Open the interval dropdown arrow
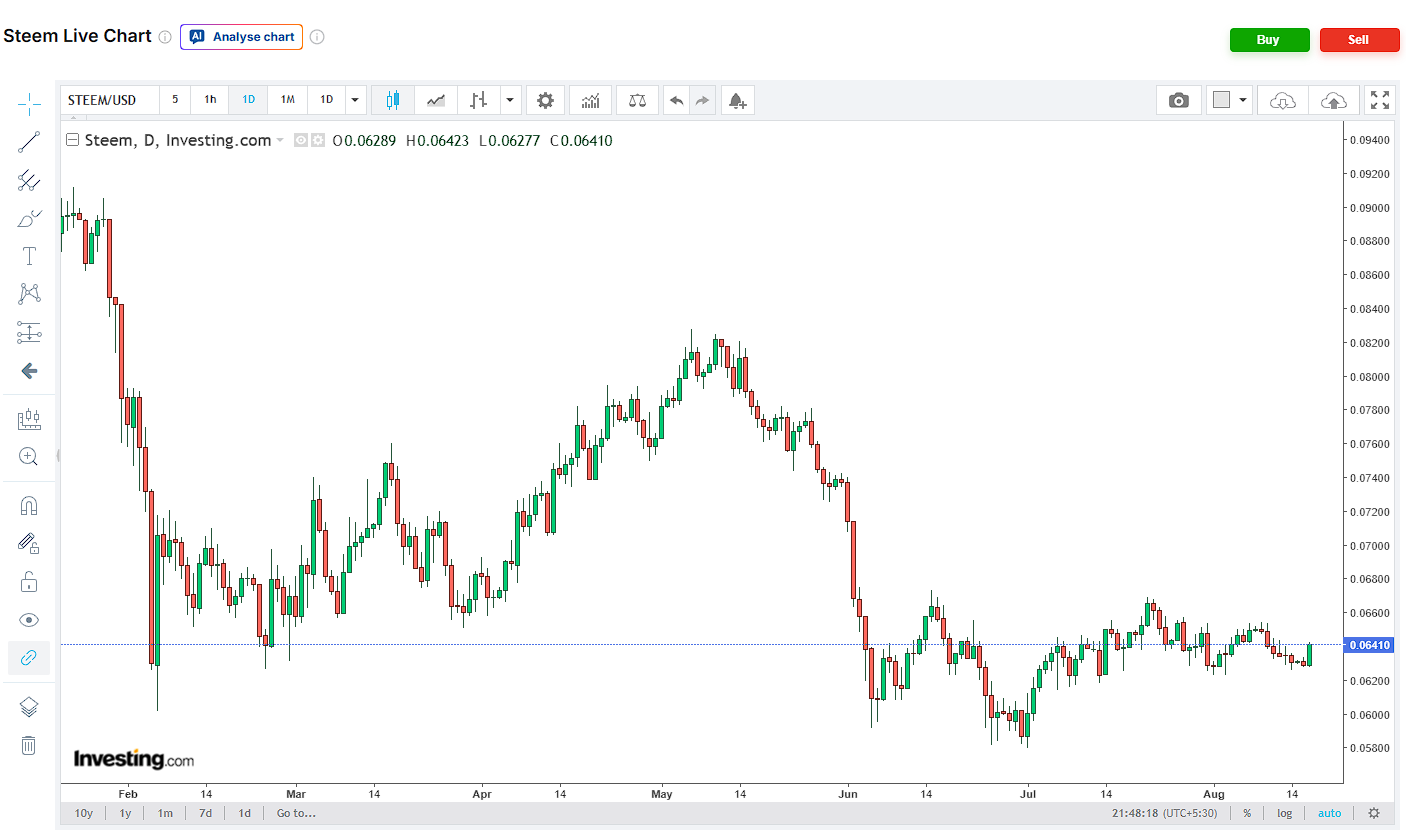The image size is (1406, 833). click(x=355, y=100)
